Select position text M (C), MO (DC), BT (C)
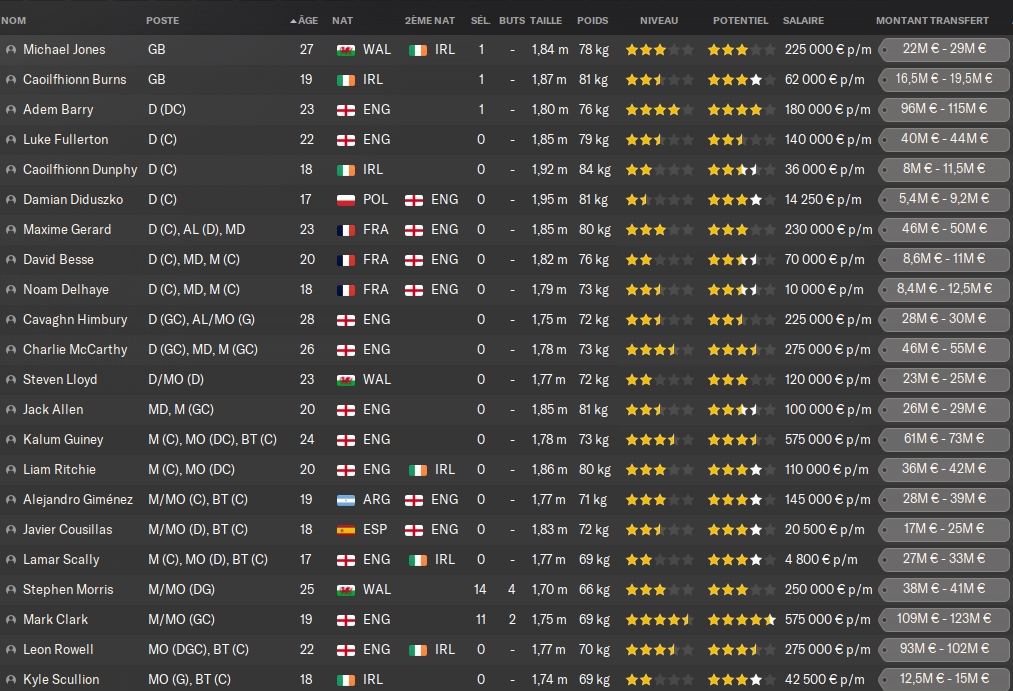Screen dimensions: 1013x691 (213, 440)
